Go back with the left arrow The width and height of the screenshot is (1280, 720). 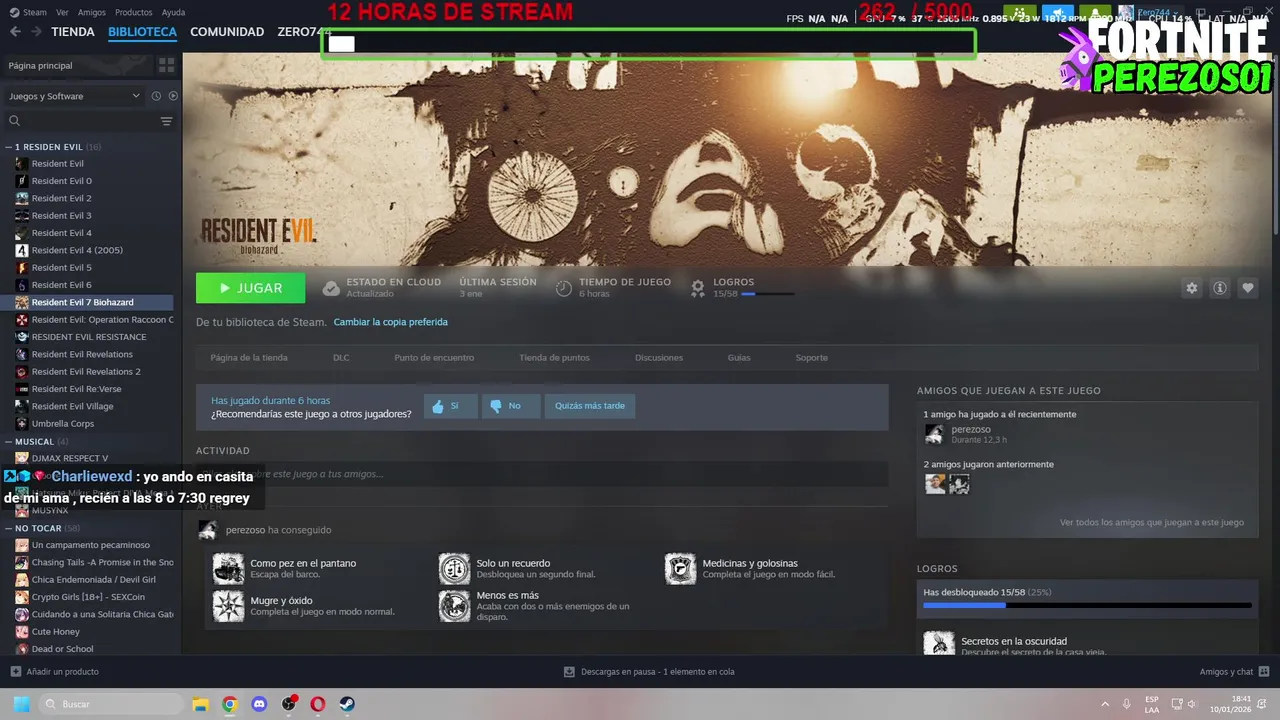(15, 32)
